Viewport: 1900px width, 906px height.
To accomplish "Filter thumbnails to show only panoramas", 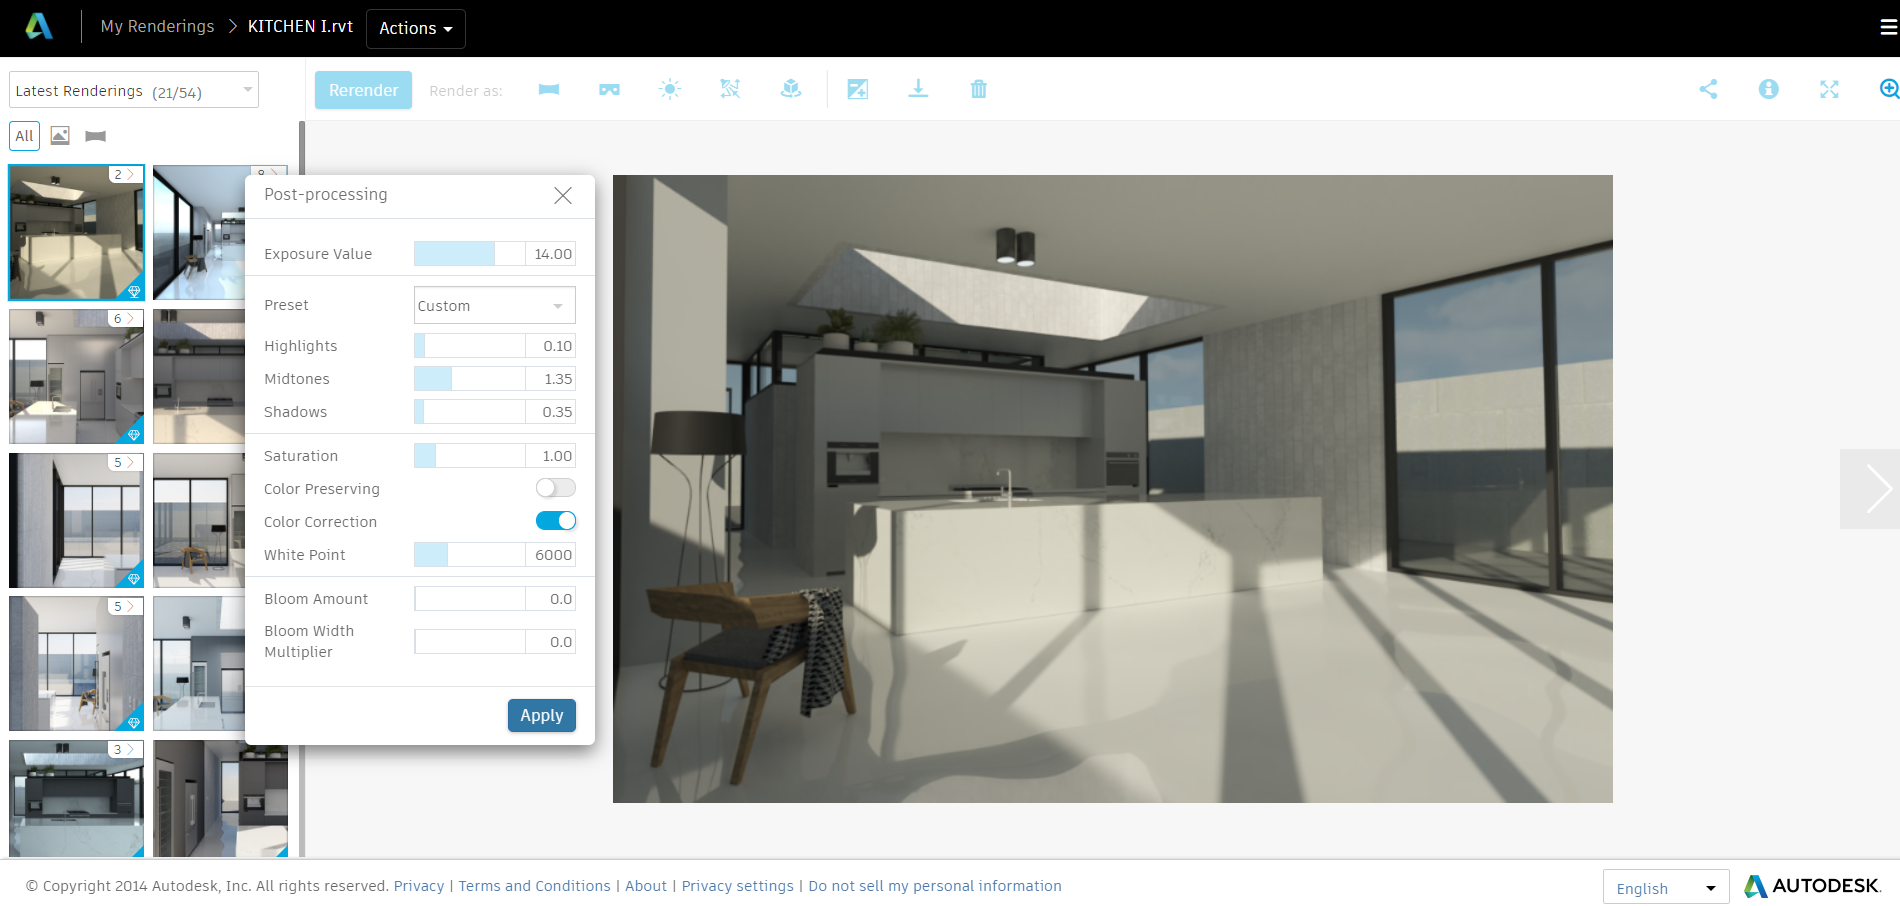I will click(95, 136).
